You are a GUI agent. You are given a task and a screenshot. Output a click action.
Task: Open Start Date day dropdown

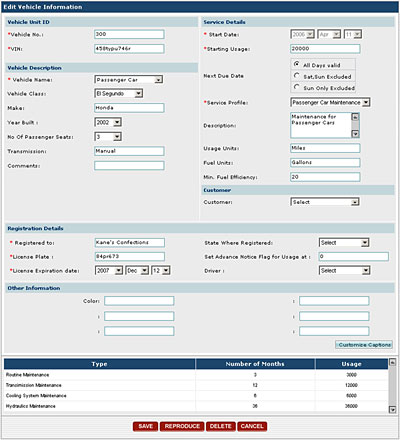coord(353,34)
